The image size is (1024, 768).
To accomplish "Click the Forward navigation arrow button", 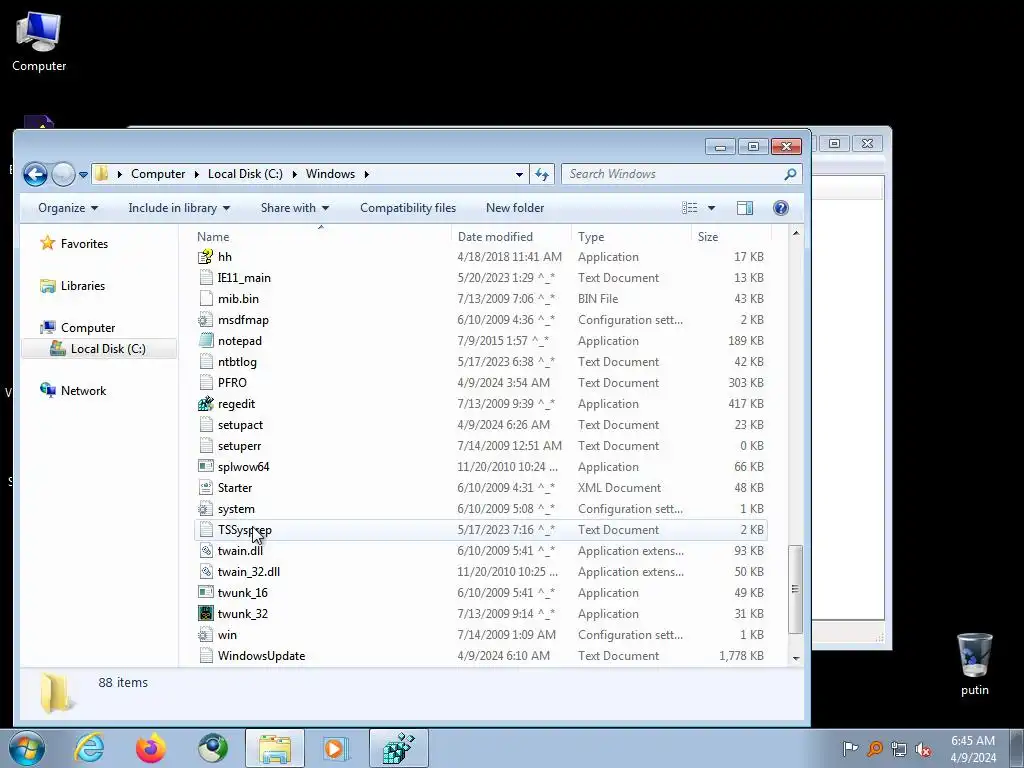I will coord(63,174).
